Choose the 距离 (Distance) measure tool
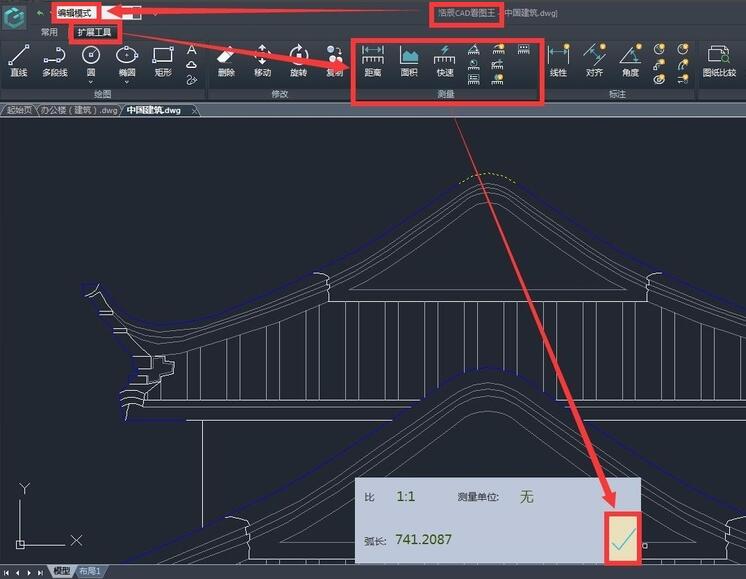746x579 pixels. click(372, 60)
